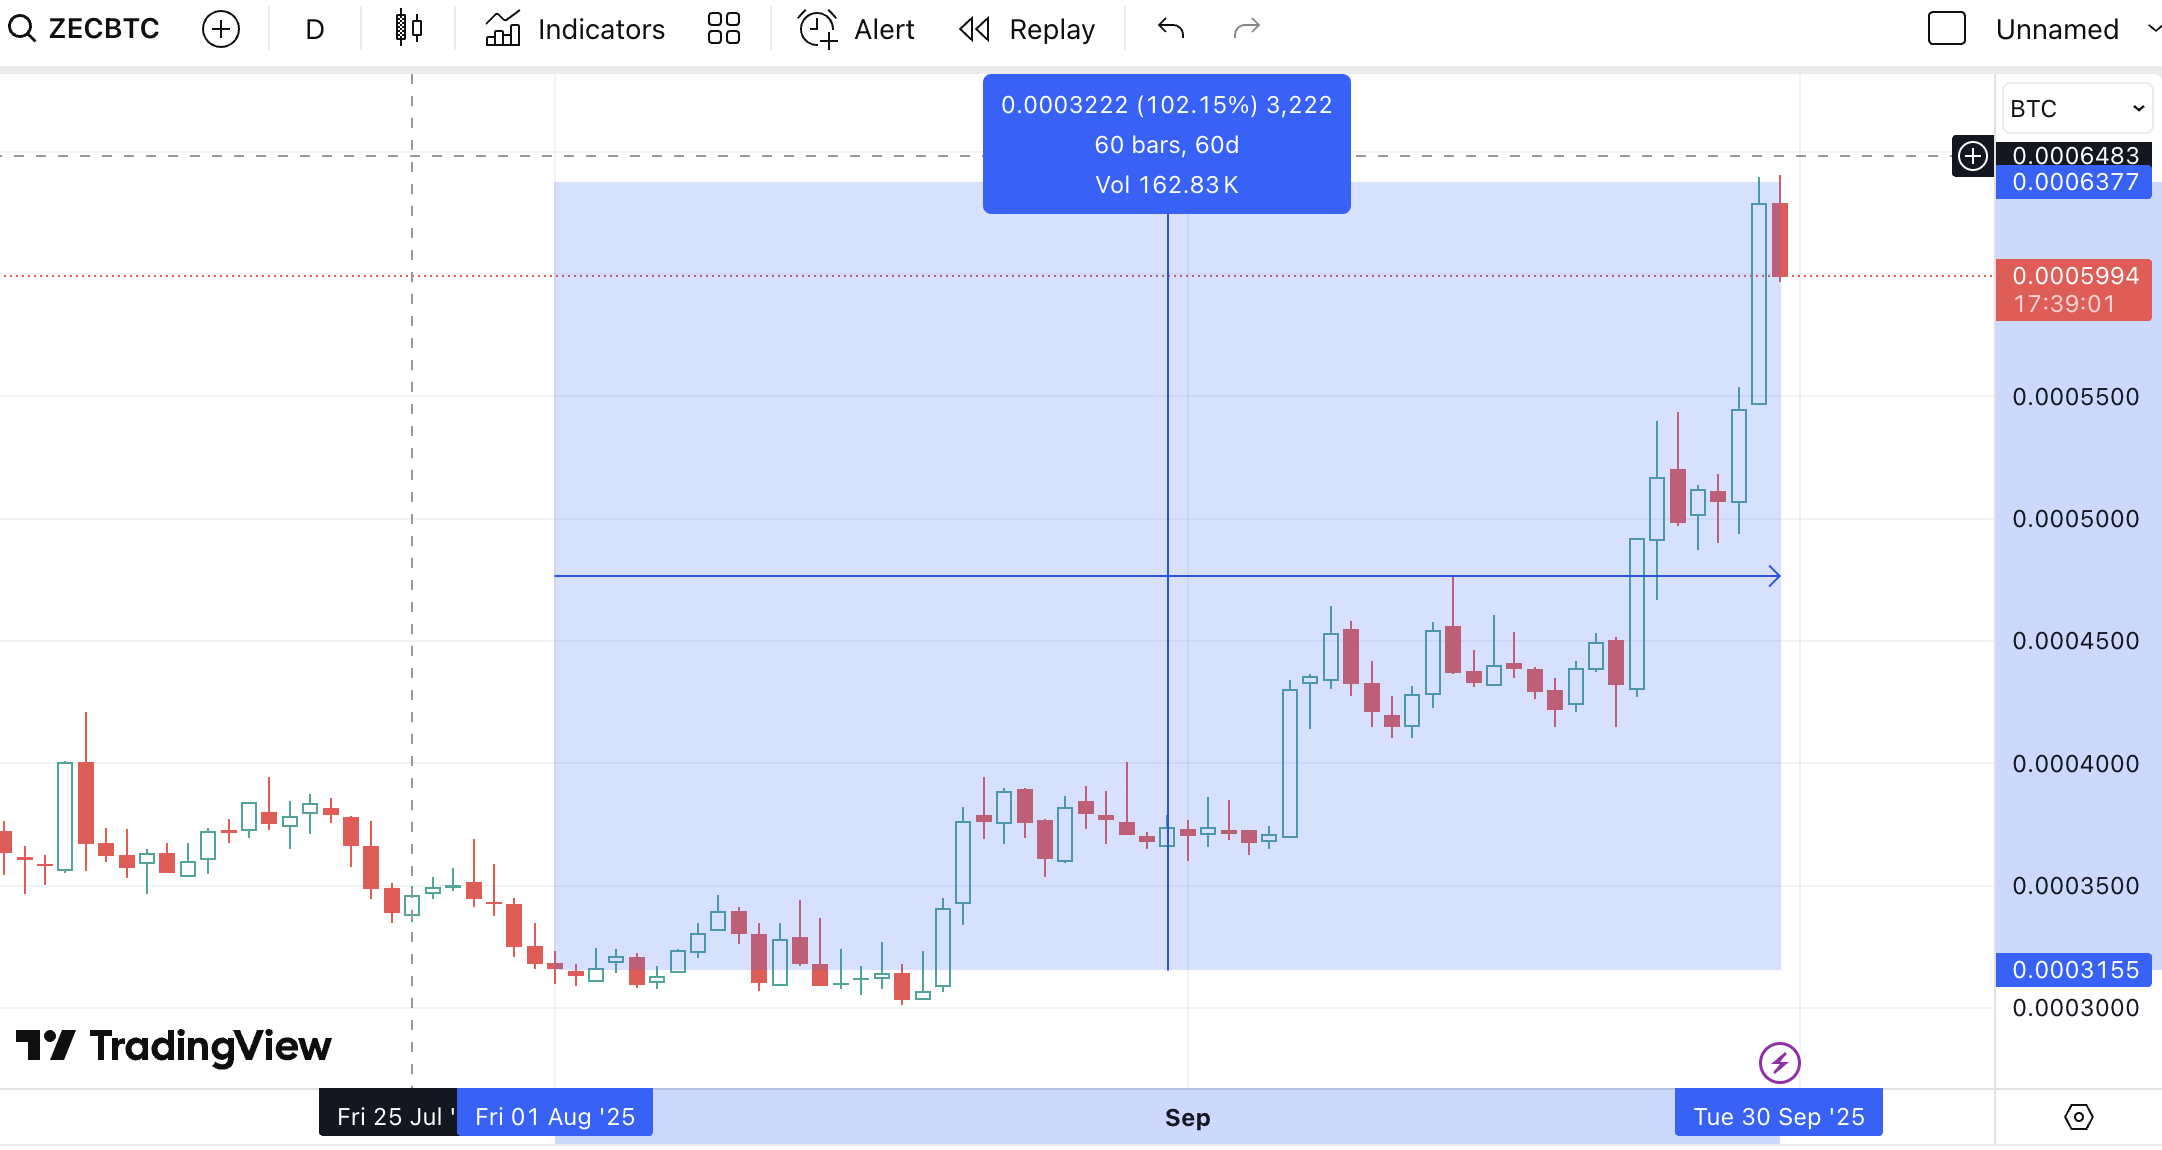
Task: Start bar Replay mode
Action: 1026,28
